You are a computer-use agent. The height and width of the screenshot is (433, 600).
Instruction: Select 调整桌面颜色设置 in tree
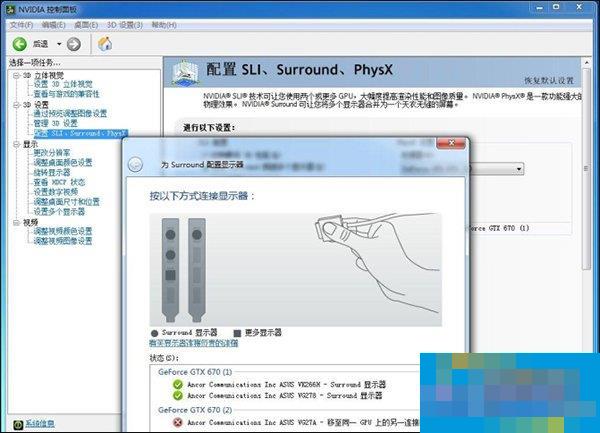[63, 163]
